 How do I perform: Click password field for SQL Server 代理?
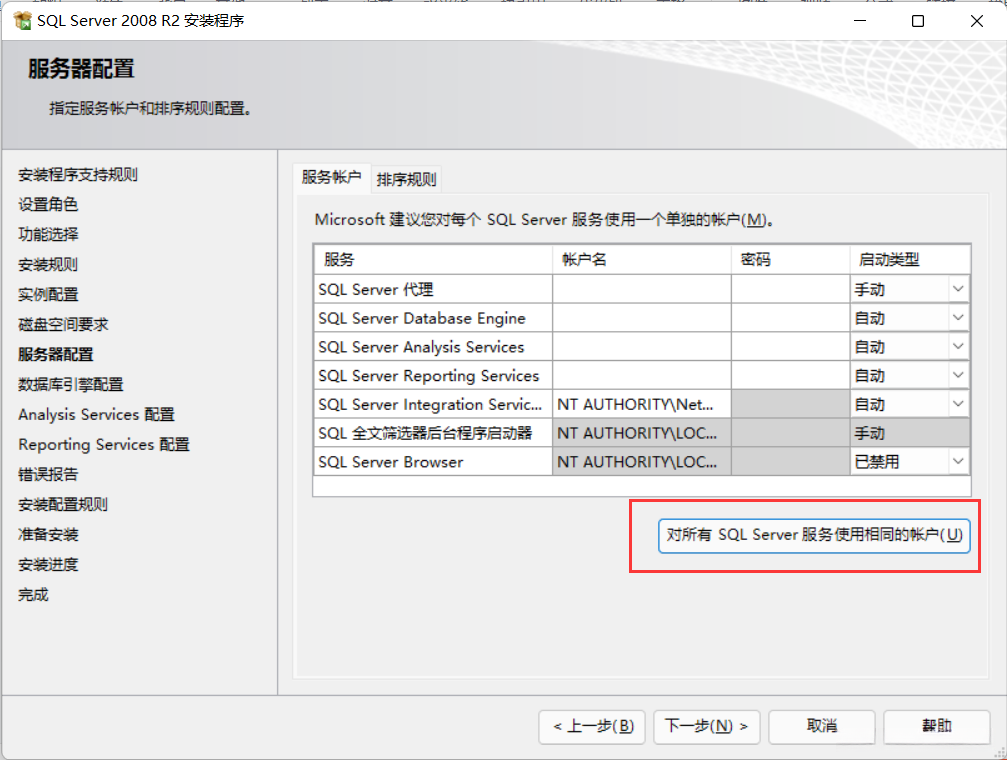[x=791, y=289]
